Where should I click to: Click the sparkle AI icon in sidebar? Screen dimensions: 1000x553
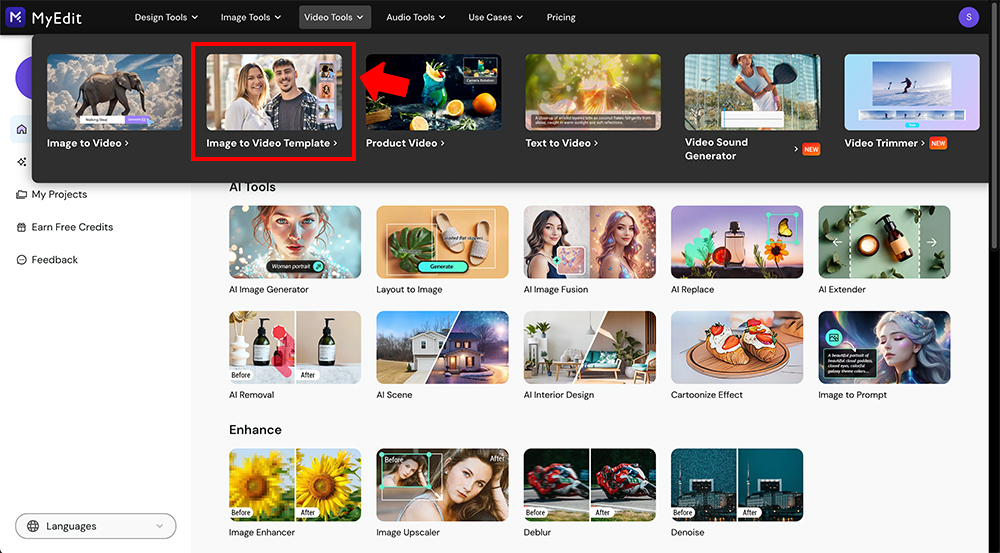(x=22, y=162)
